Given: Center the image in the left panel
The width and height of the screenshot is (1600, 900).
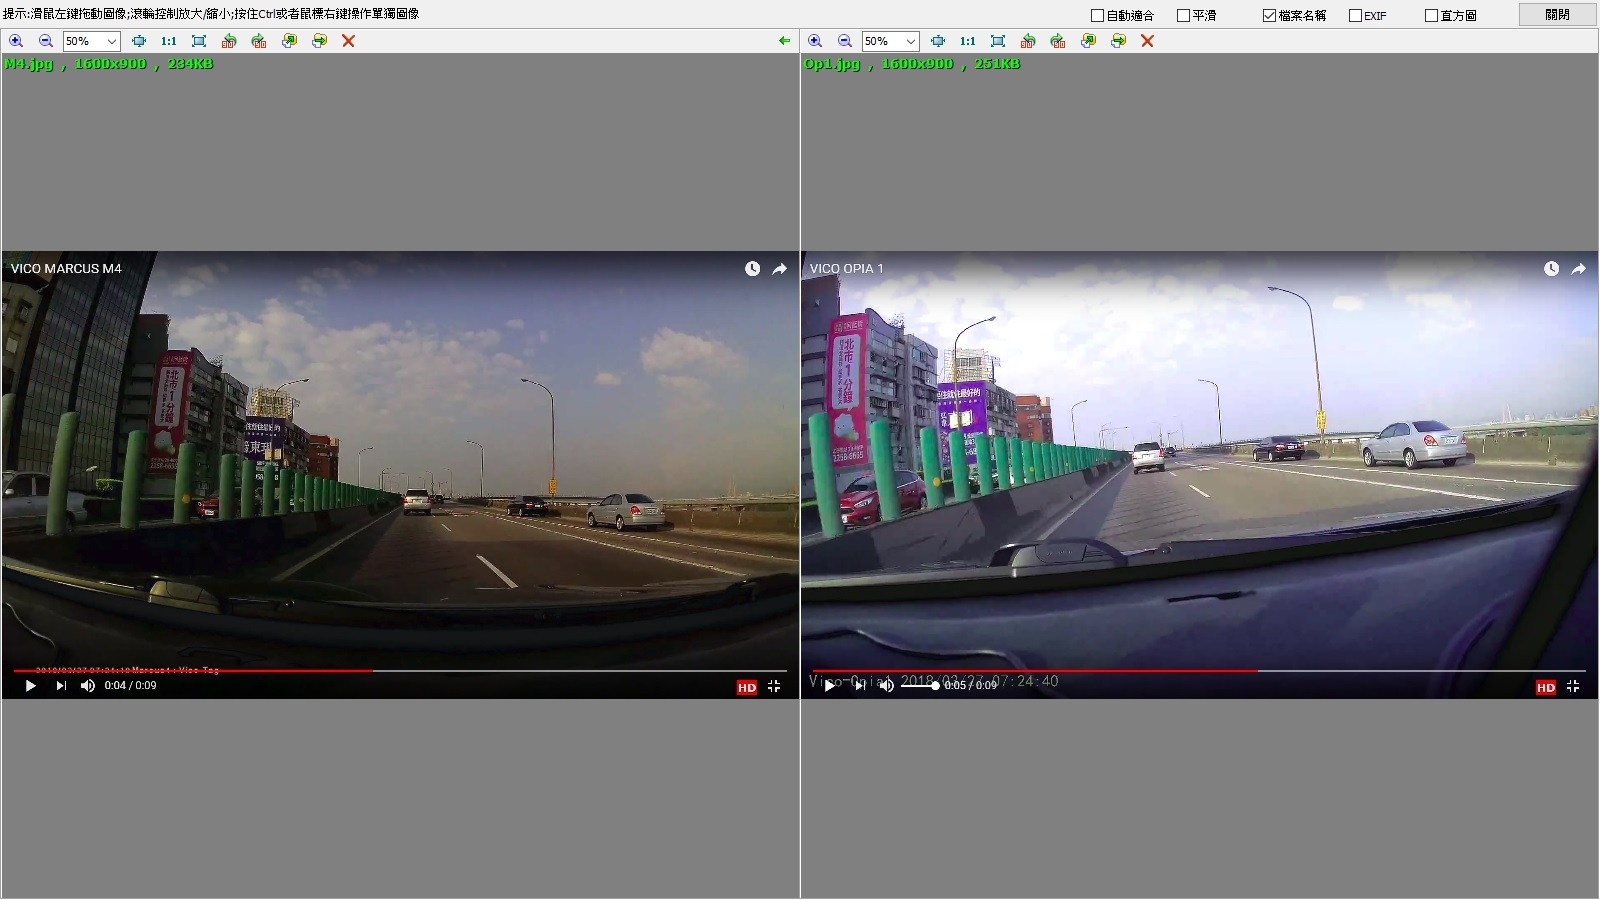Looking at the screenshot, I should (x=139, y=41).
